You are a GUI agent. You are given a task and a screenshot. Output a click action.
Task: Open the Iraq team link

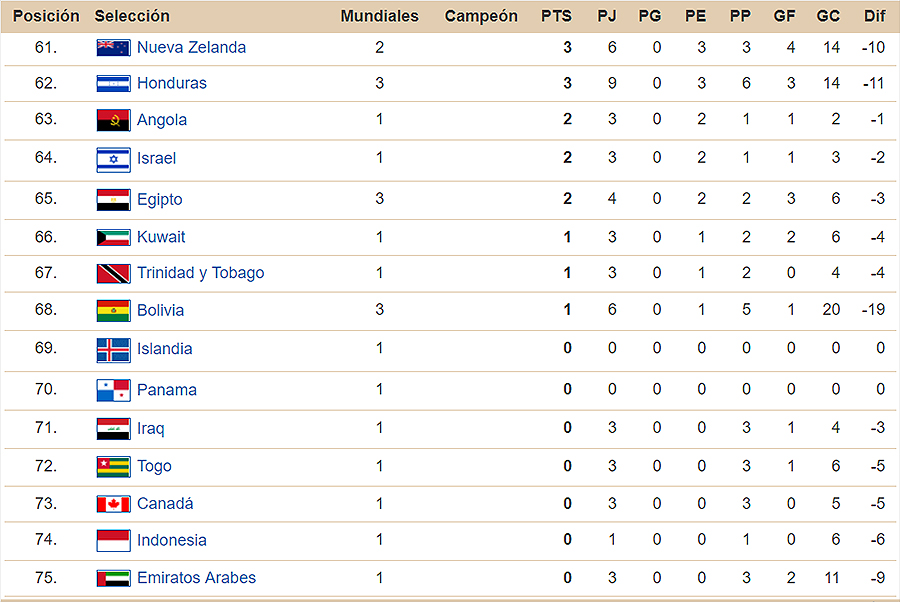tap(150, 428)
